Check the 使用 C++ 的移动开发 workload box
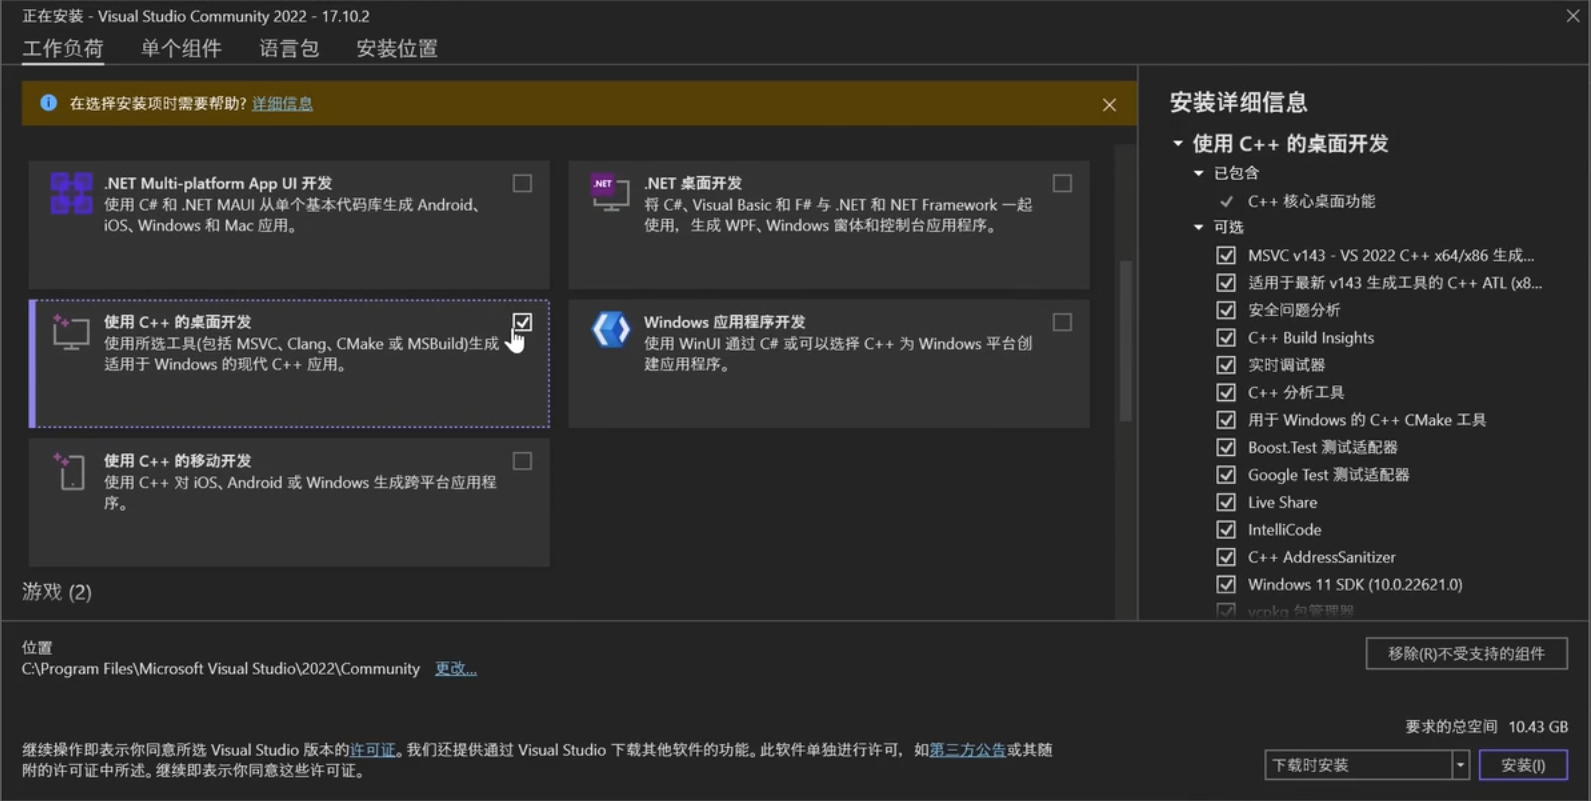 522,461
